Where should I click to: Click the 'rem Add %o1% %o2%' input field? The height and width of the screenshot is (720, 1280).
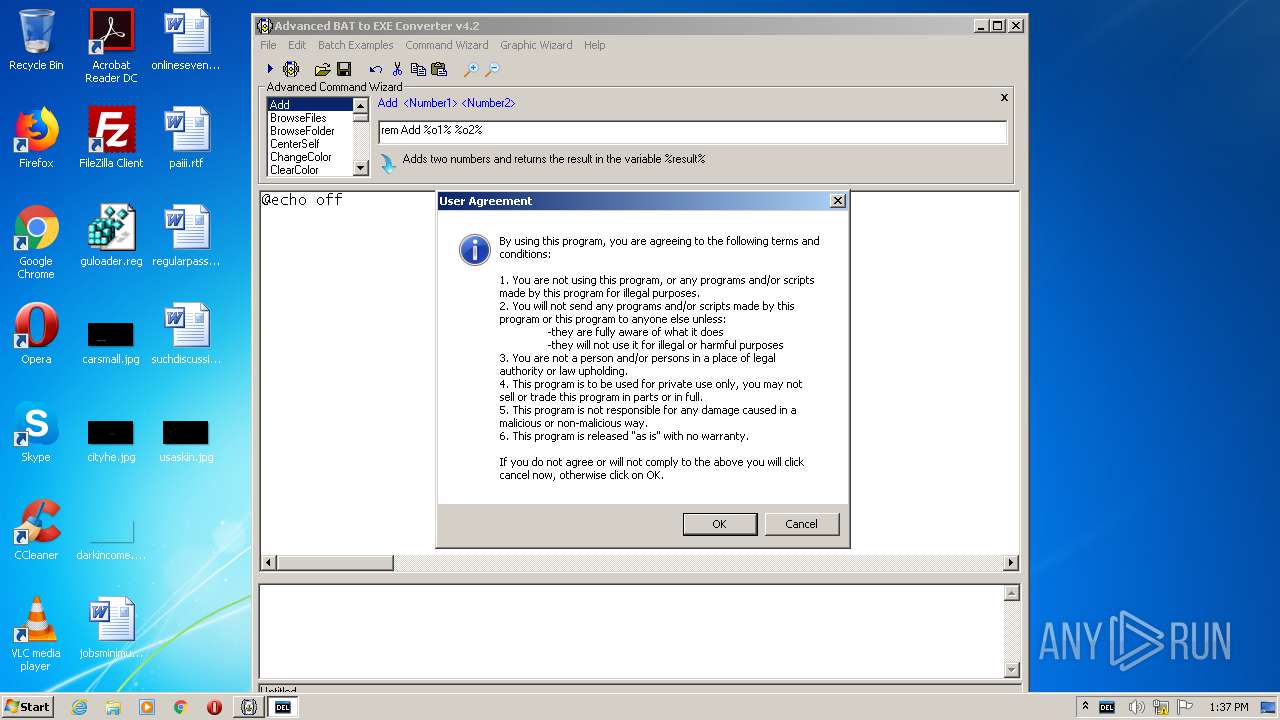(x=692, y=131)
